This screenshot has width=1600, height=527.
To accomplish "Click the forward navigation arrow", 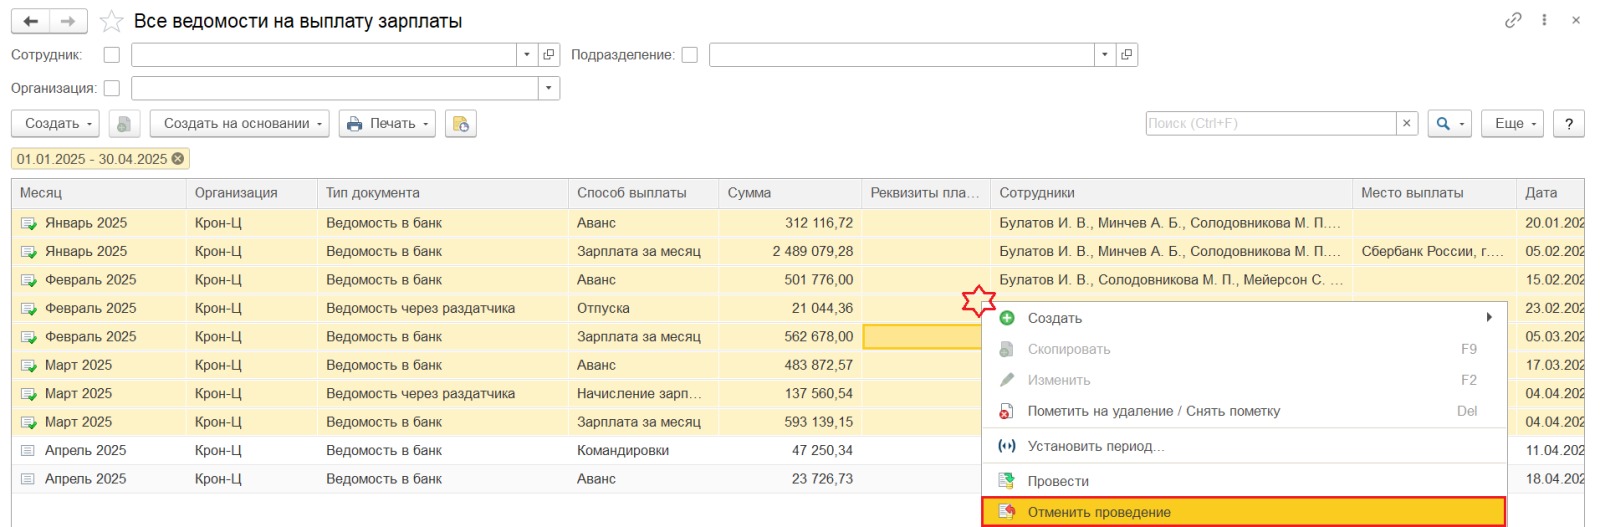I will tap(68, 21).
